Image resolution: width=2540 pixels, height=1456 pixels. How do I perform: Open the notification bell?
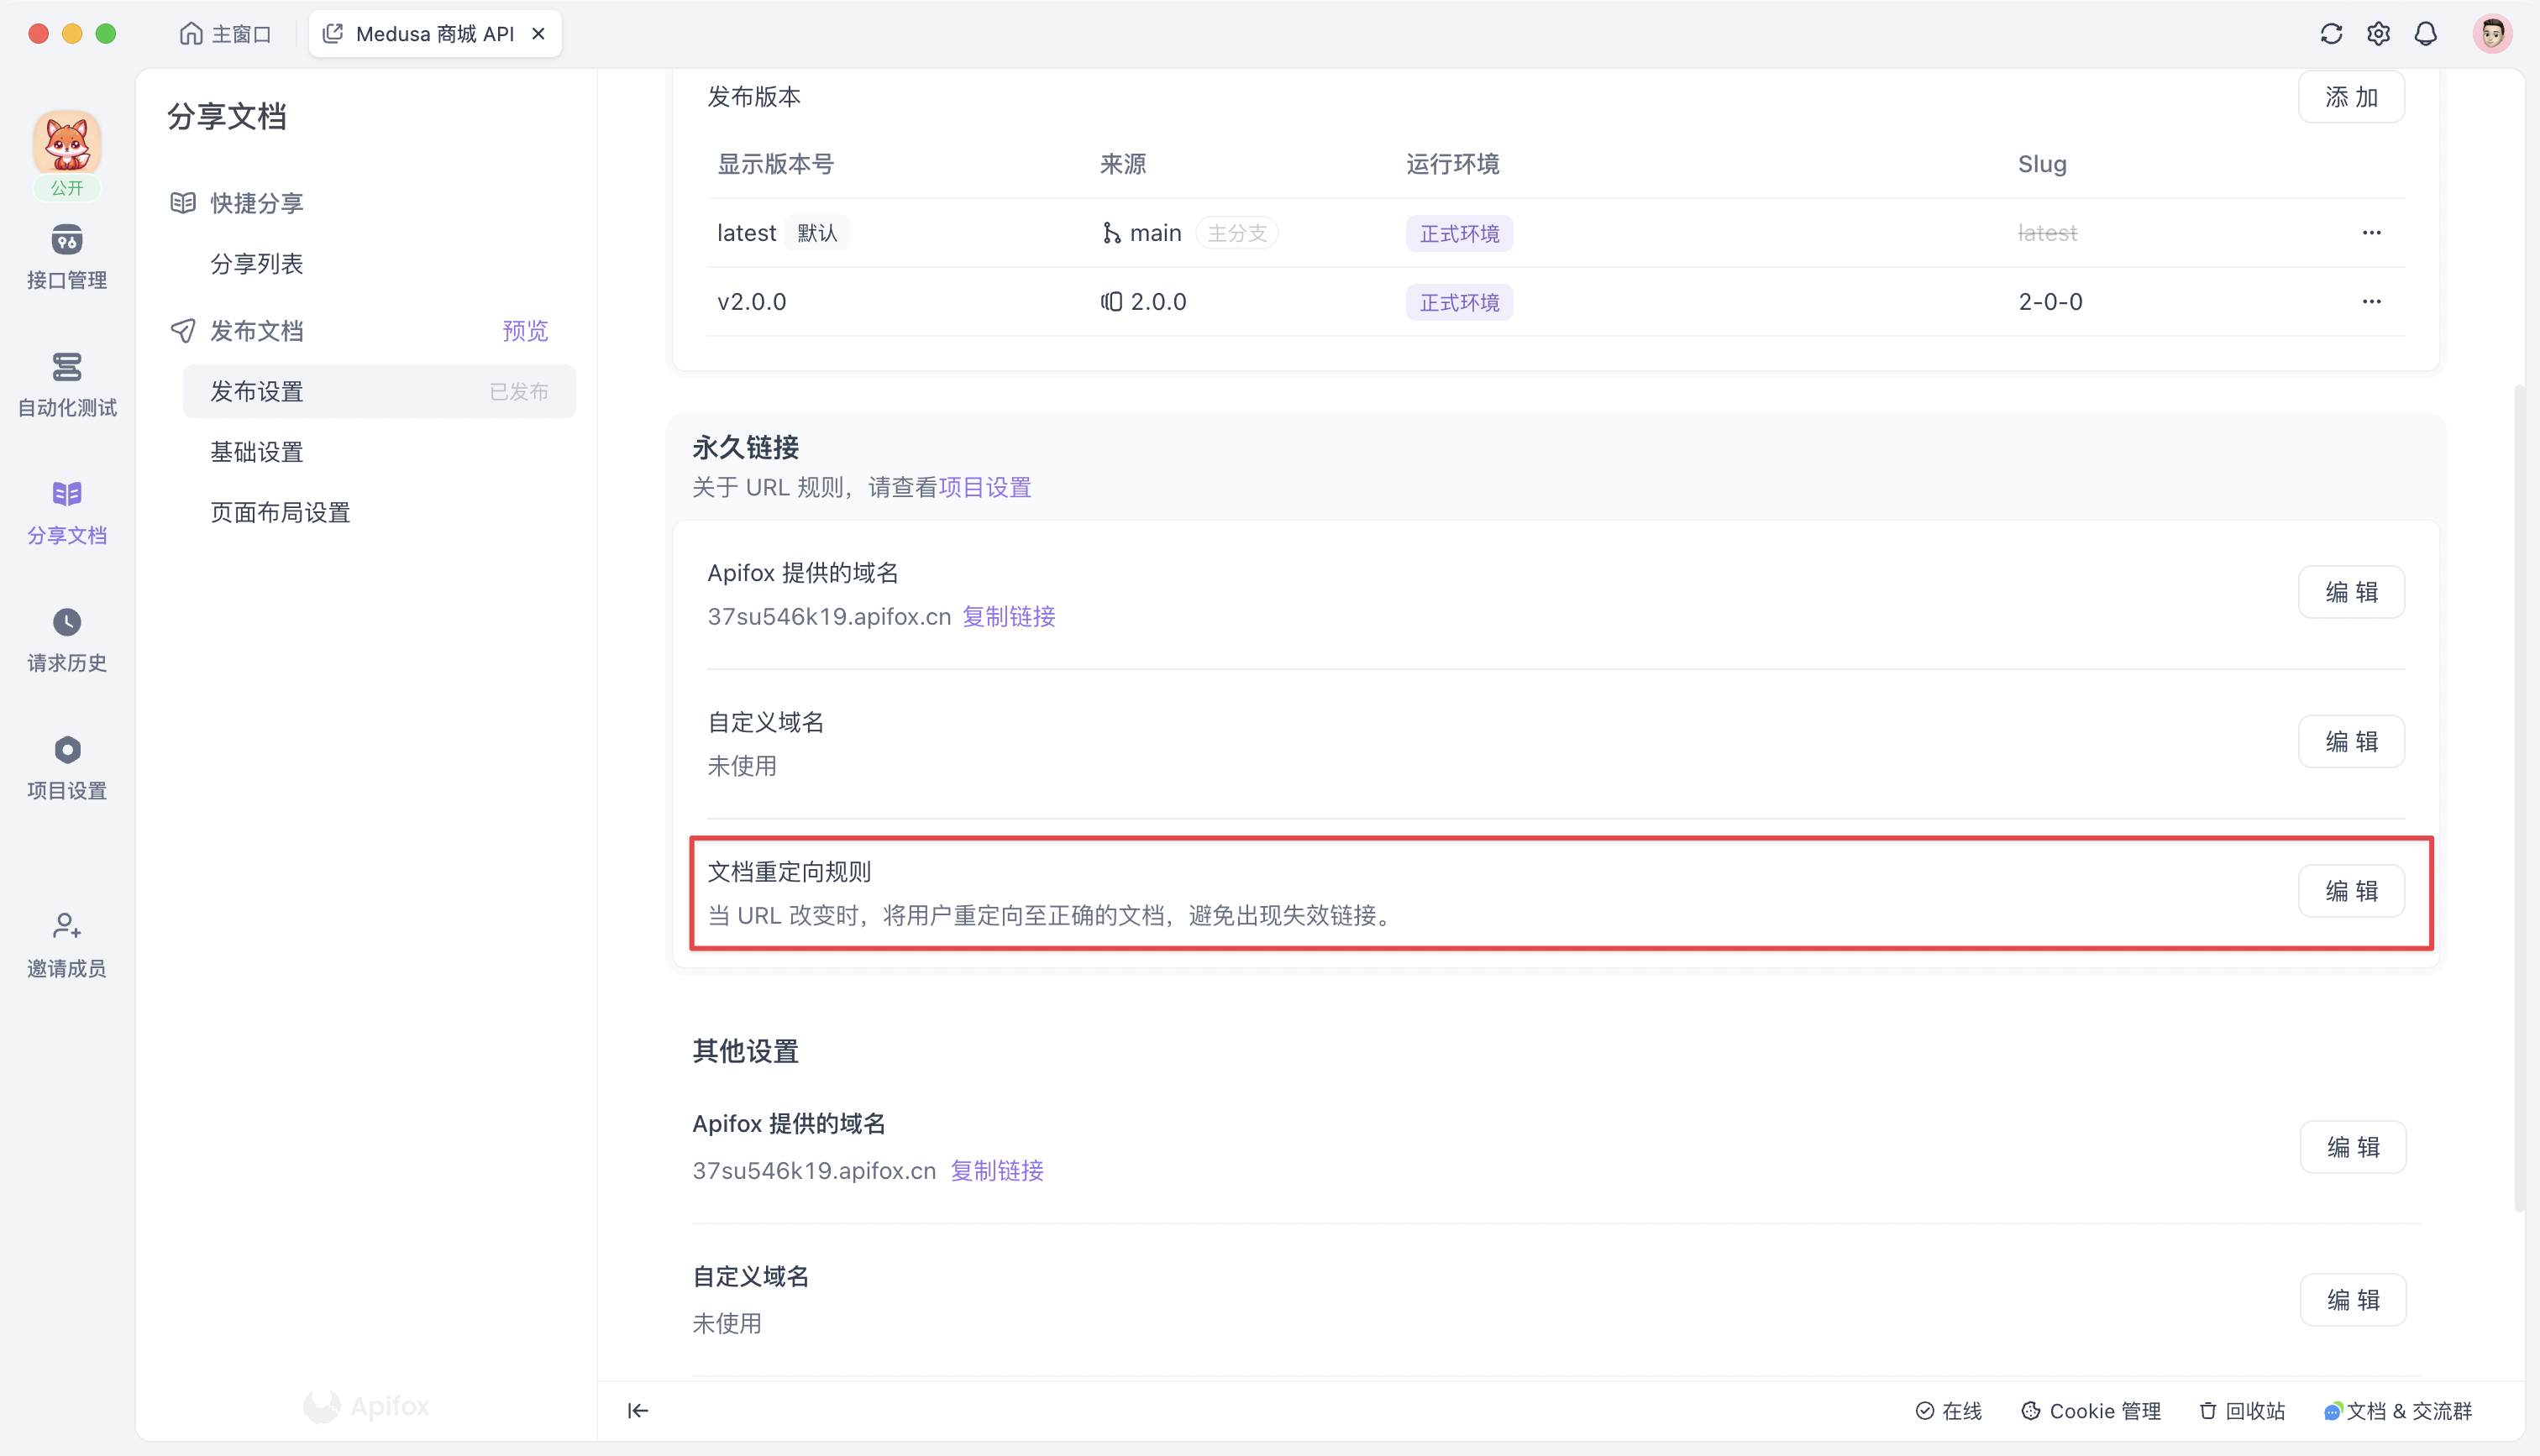(x=2426, y=33)
